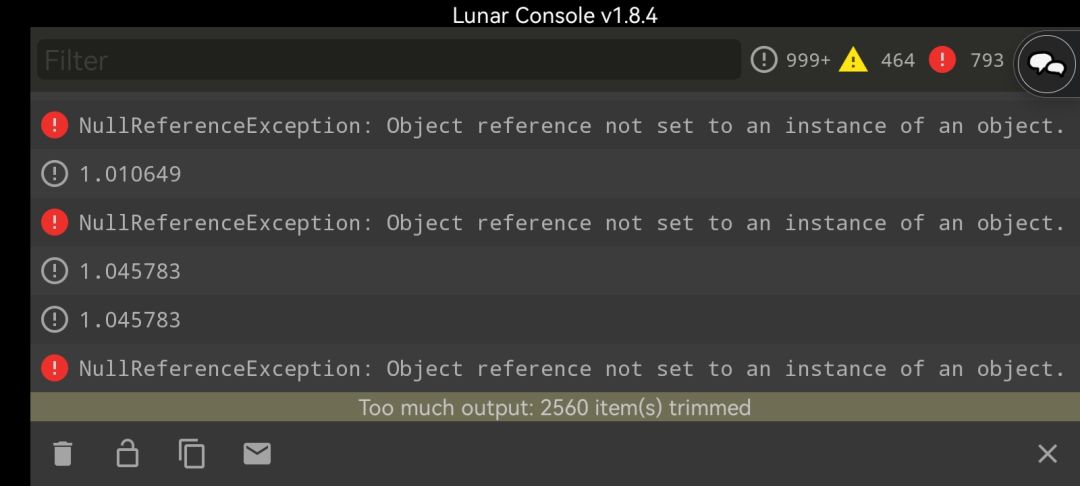Image resolution: width=1080 pixels, height=486 pixels.
Task: Toggle the info log filter showing 999+
Action: (x=791, y=60)
